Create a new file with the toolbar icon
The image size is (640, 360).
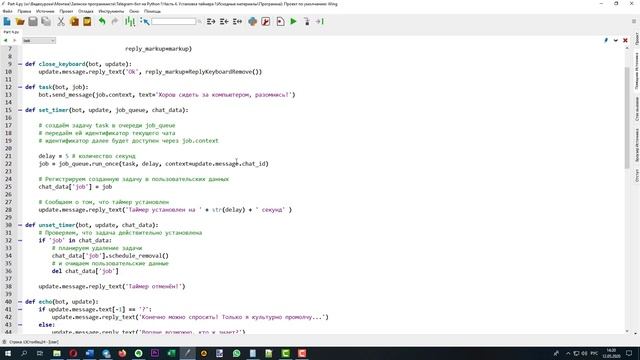click(x=7, y=21)
